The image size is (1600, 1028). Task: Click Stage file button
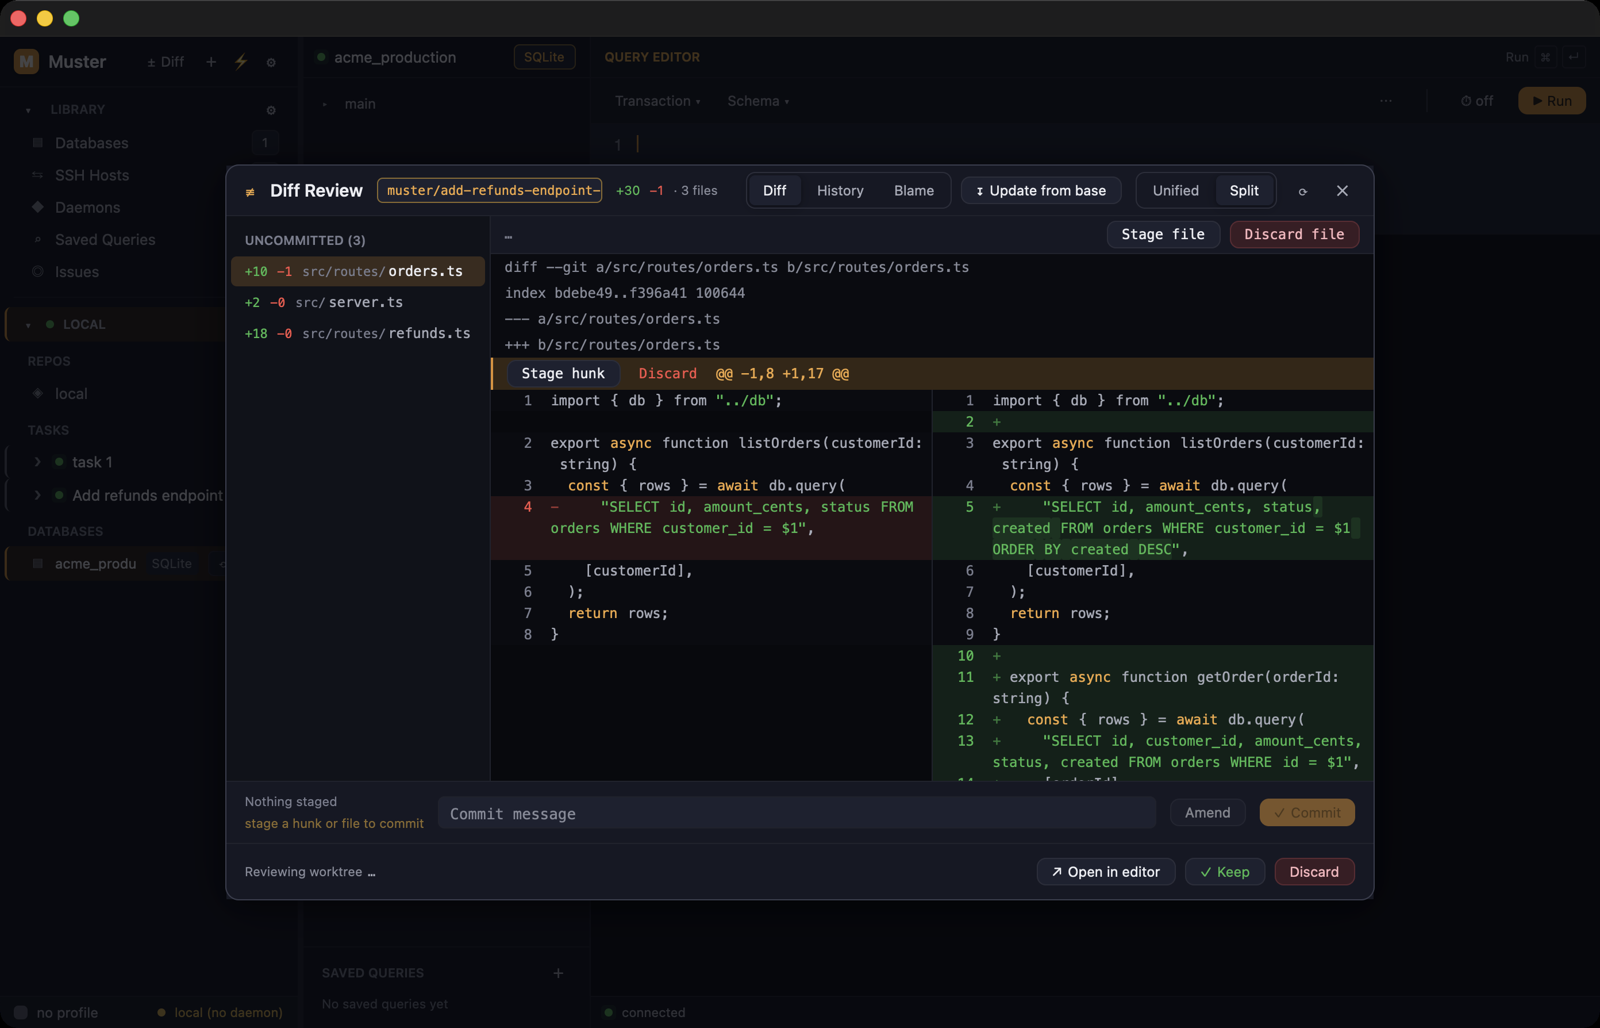[x=1163, y=234]
